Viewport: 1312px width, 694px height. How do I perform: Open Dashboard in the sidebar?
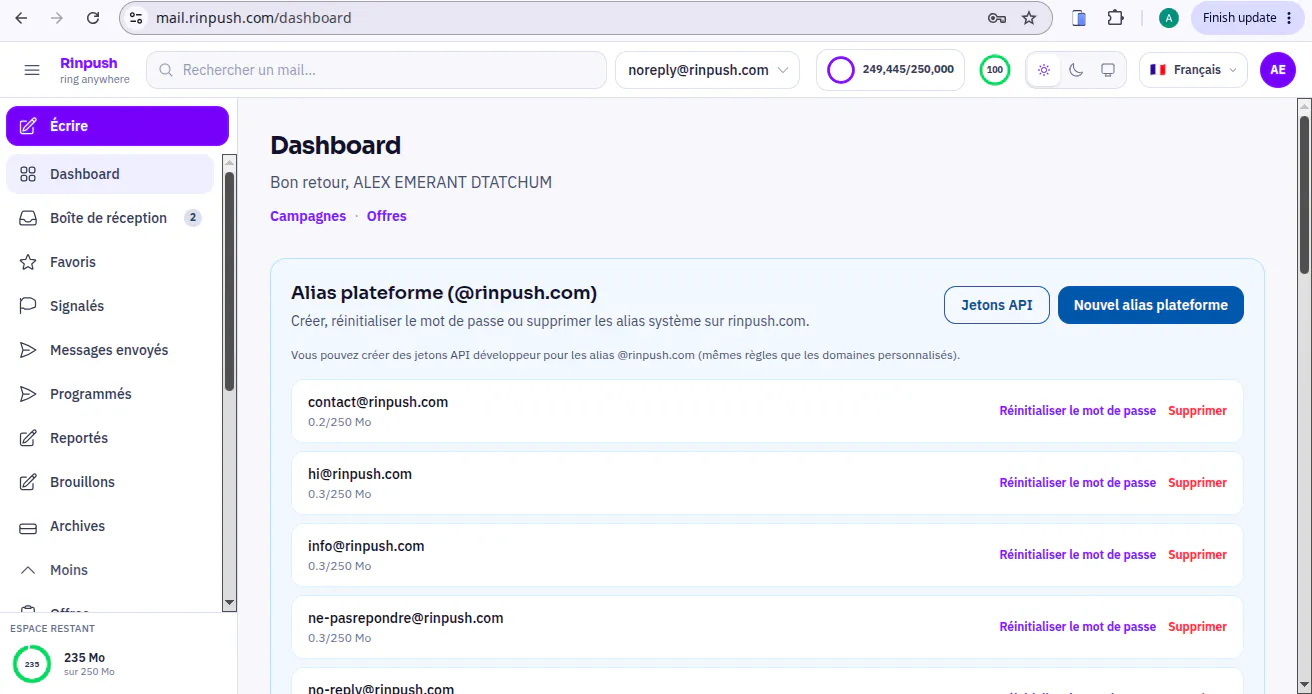coord(110,174)
